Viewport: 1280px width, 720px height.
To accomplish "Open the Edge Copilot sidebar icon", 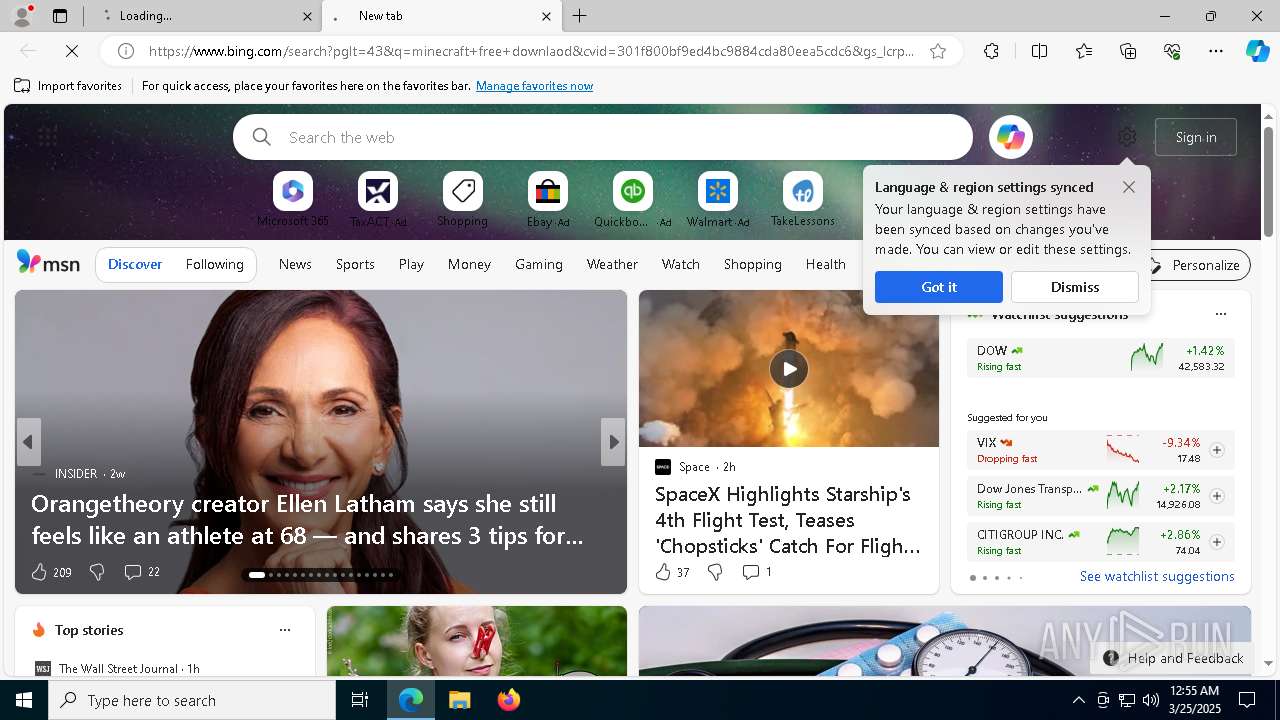I will tap(1257, 51).
